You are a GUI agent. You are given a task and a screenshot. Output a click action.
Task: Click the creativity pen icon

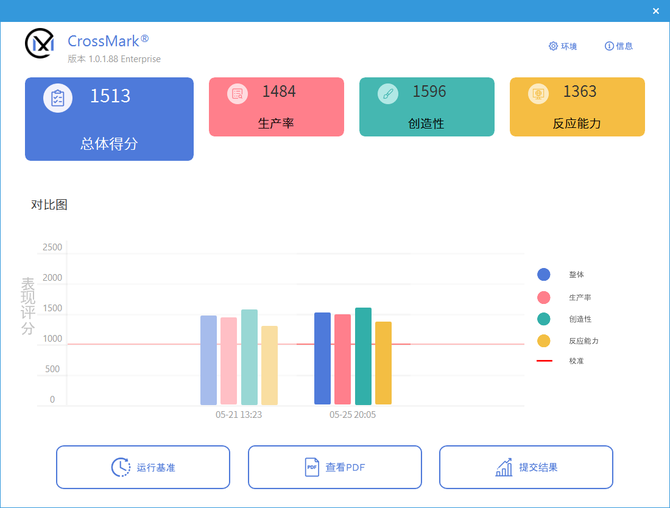[x=388, y=94]
